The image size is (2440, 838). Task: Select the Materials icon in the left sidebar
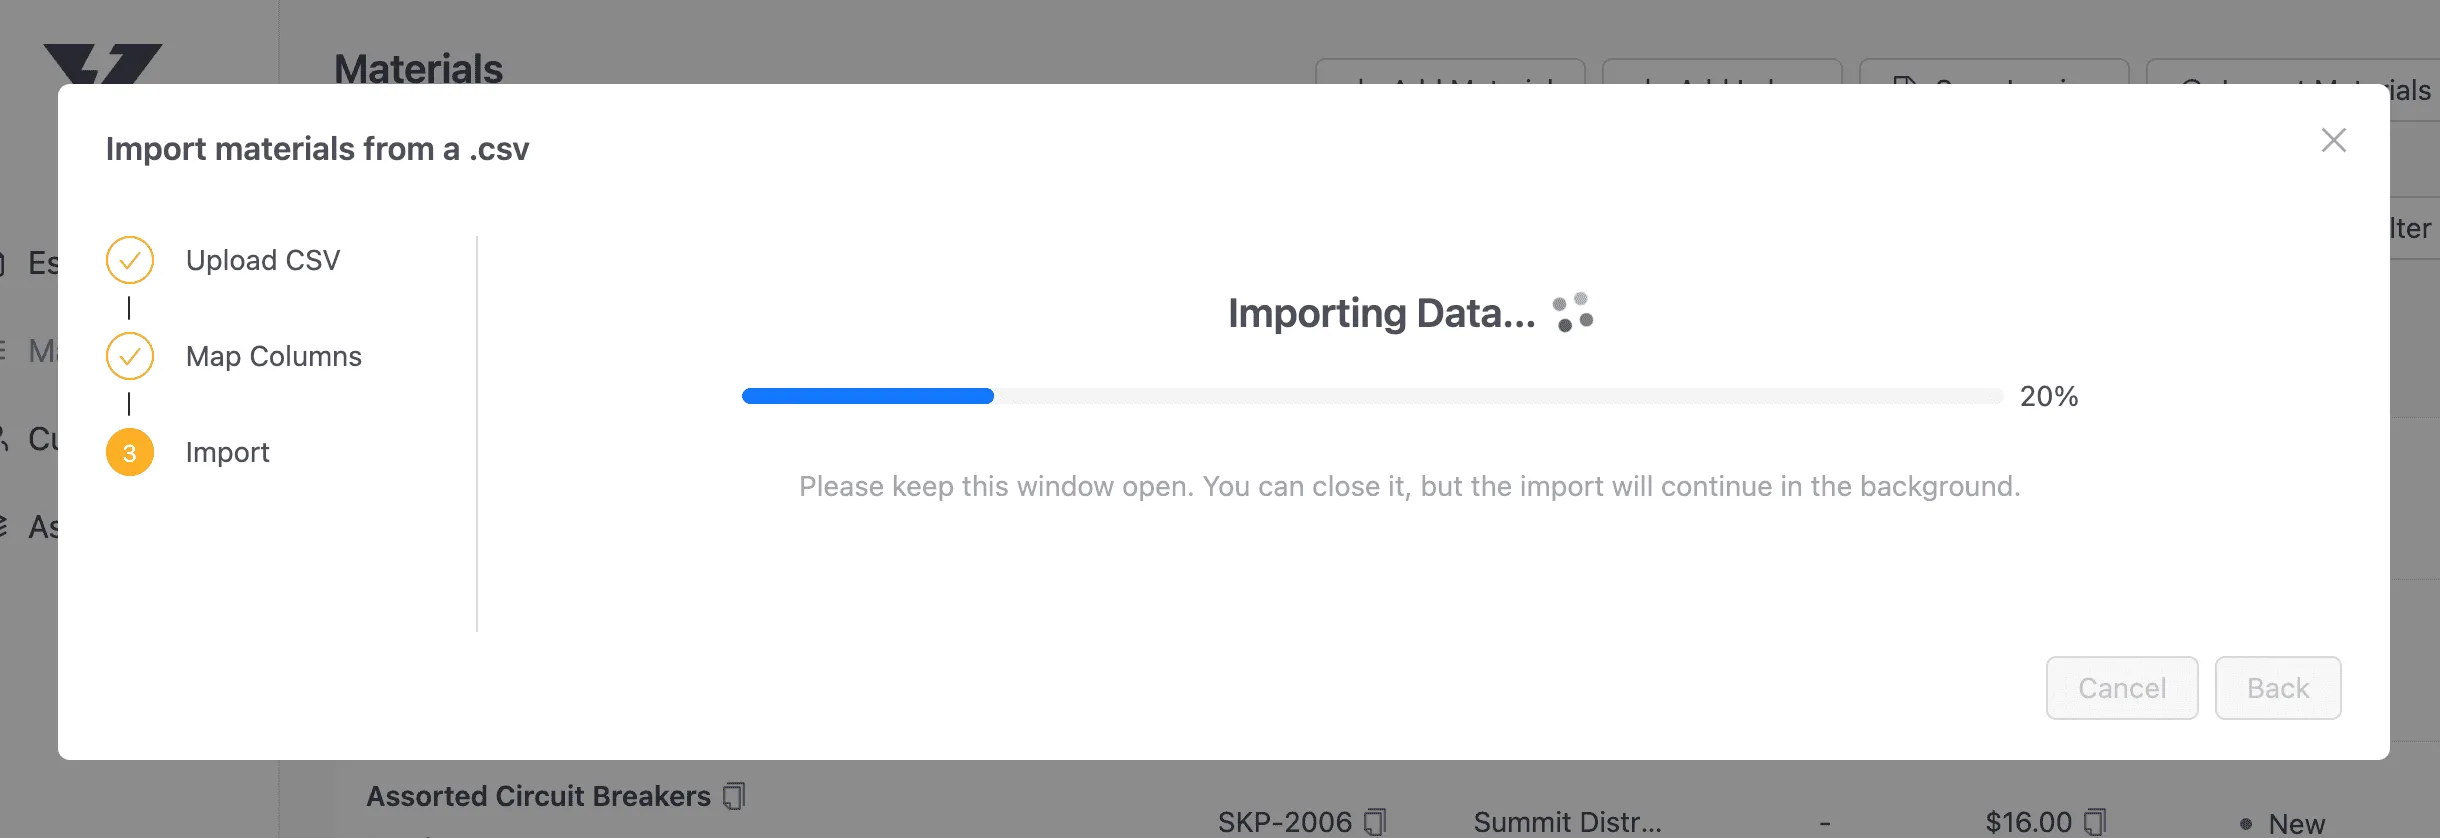coord(5,350)
